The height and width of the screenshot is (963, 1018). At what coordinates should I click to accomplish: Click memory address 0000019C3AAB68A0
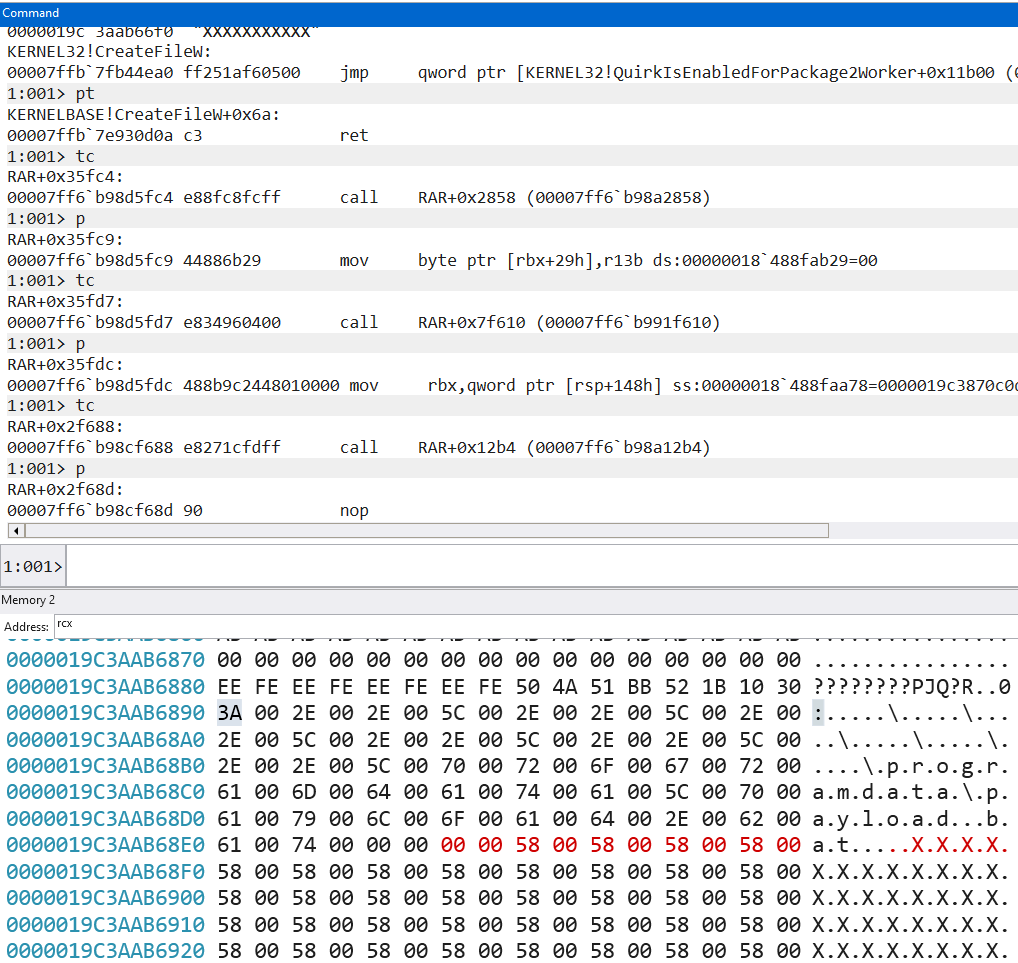105,740
